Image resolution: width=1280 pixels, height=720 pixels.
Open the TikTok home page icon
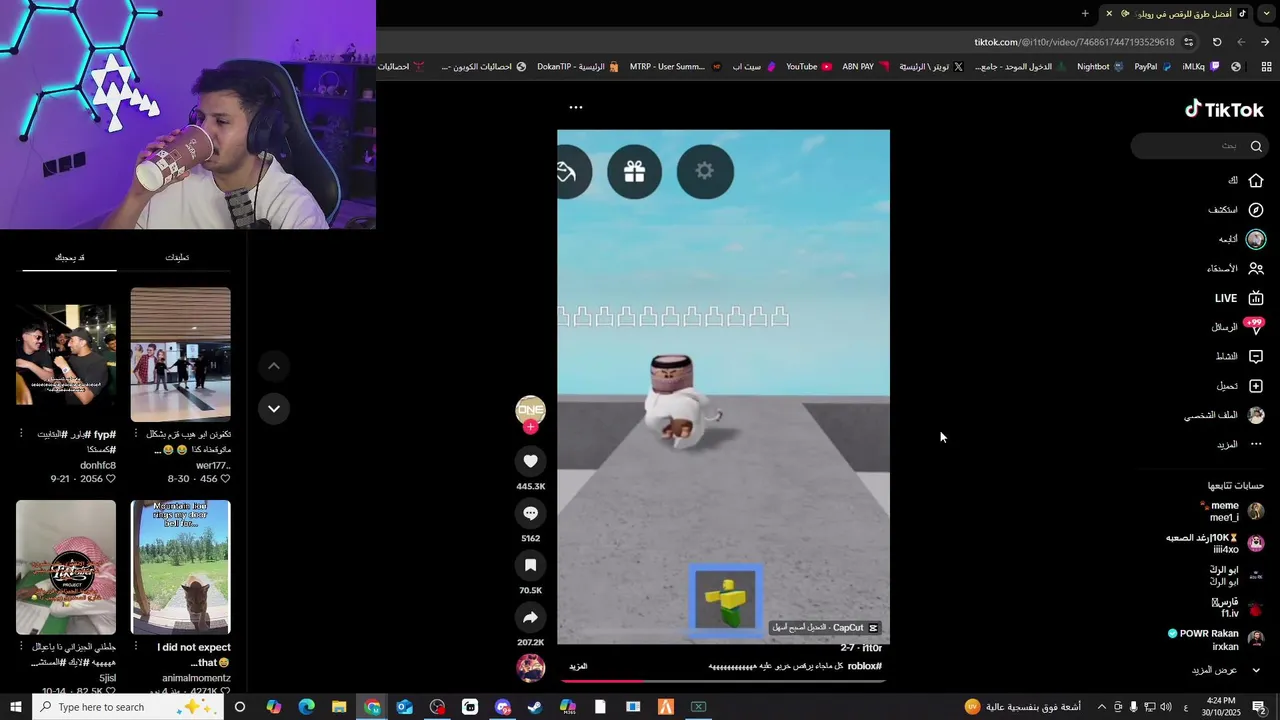tap(1256, 181)
